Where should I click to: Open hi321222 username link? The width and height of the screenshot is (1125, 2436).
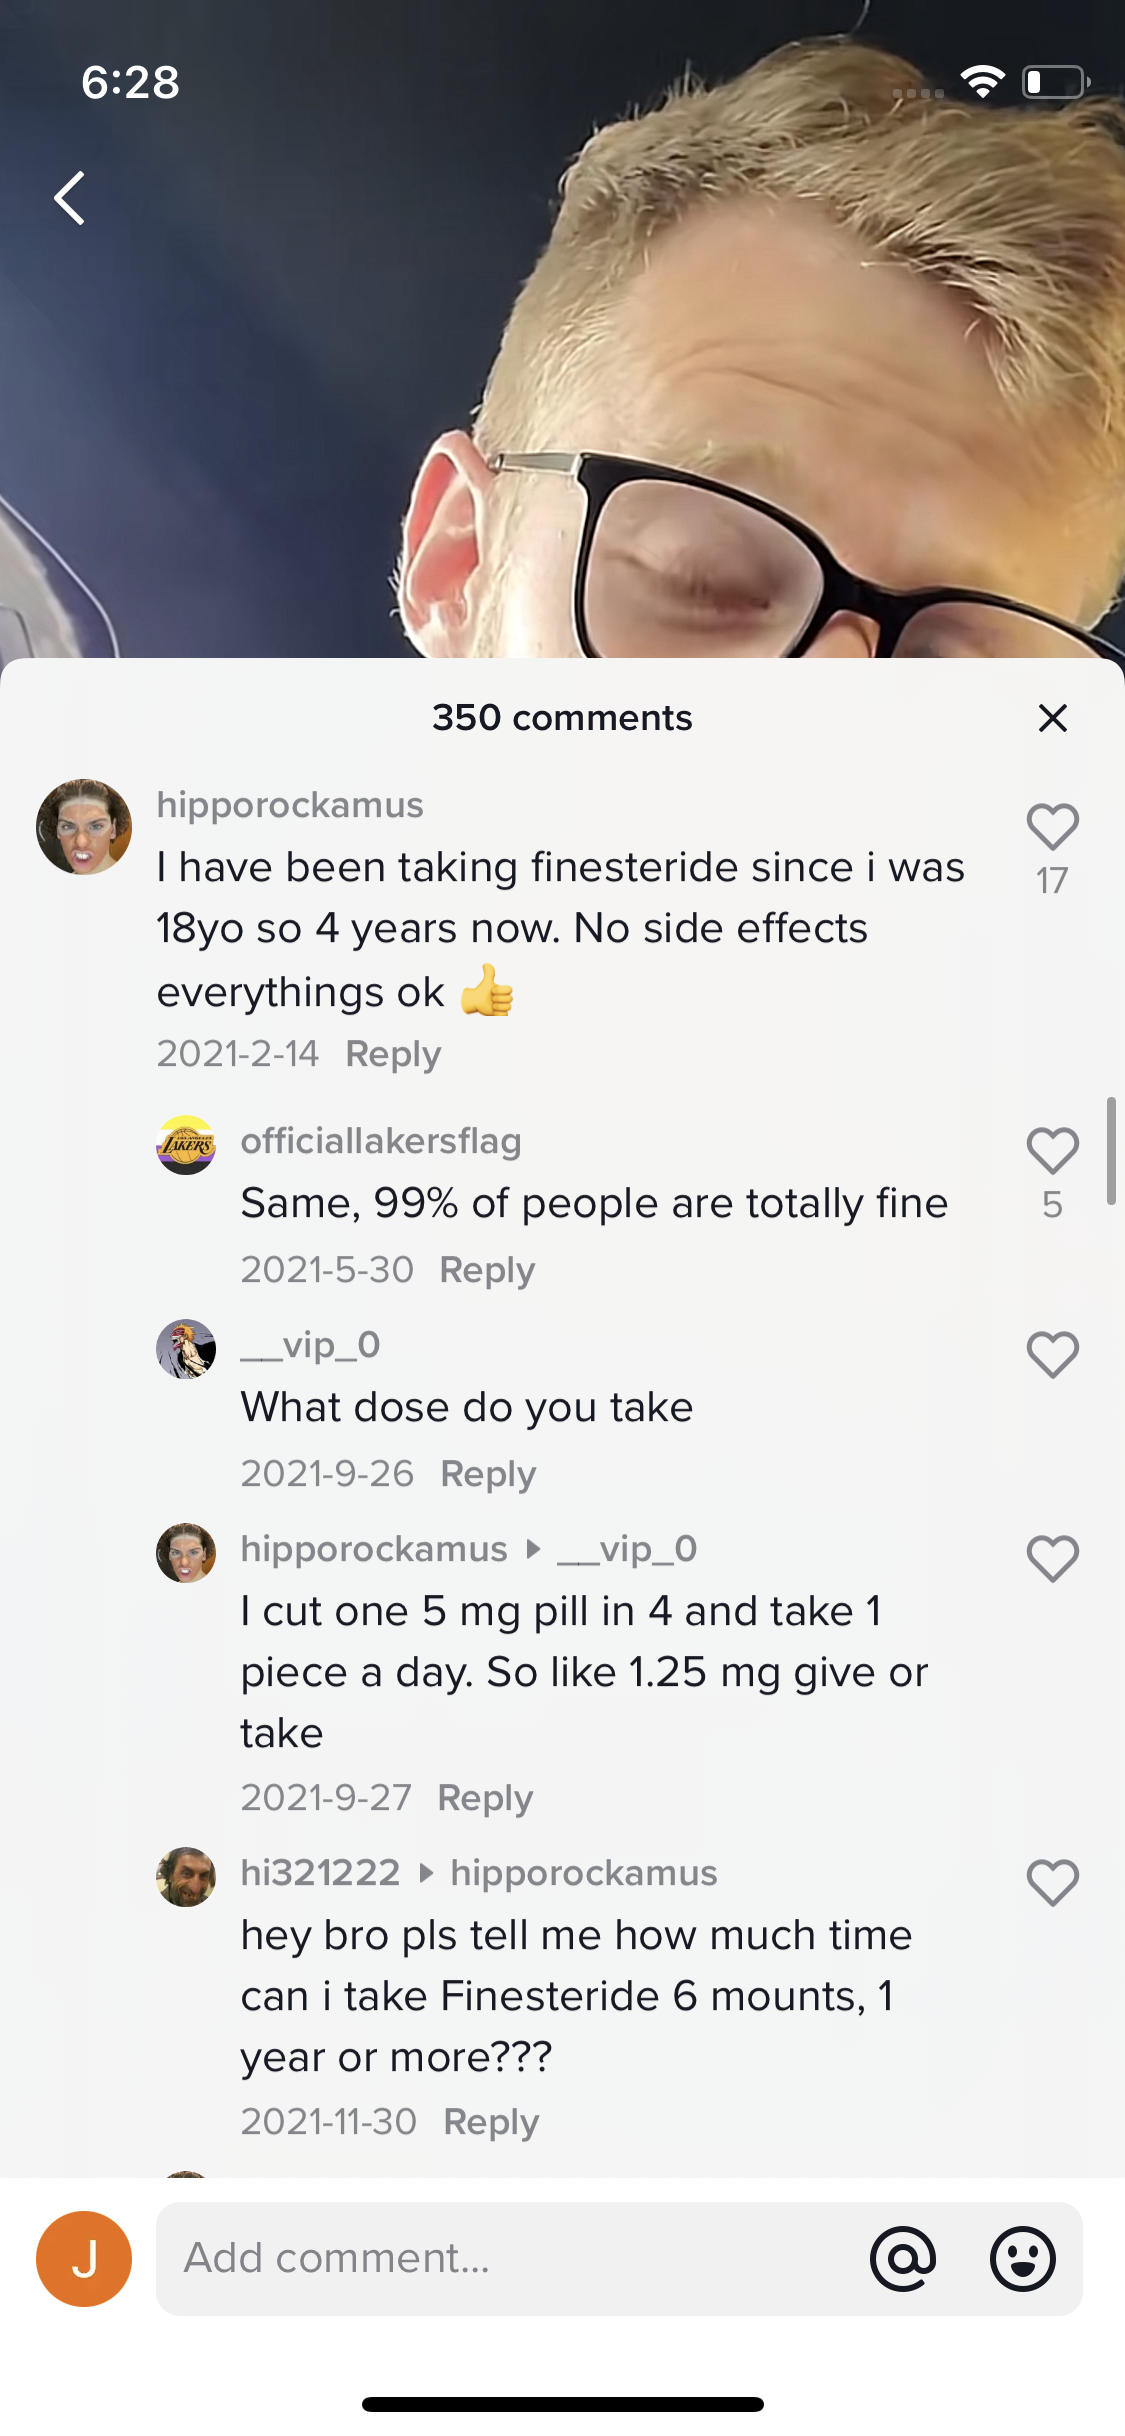pyautogui.click(x=320, y=1873)
